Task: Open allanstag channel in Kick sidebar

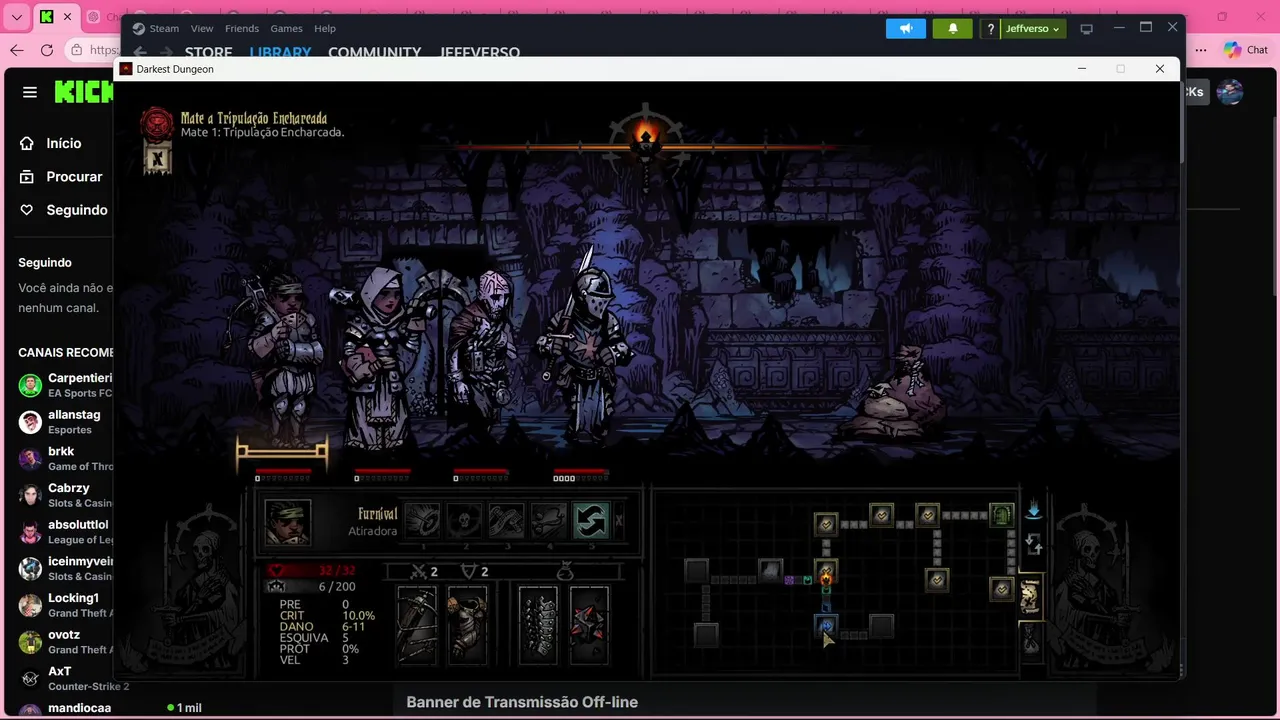Action: coord(65,422)
